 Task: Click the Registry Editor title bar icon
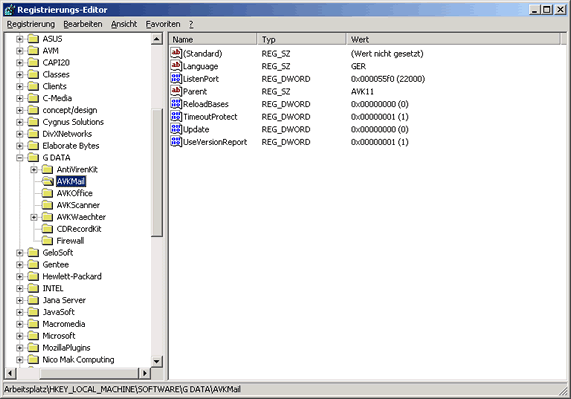(x=10, y=10)
